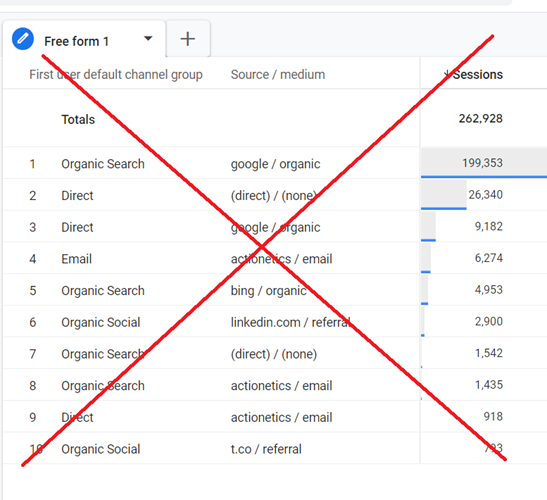Click row number 5
The width and height of the screenshot is (547, 500).
click(32, 291)
